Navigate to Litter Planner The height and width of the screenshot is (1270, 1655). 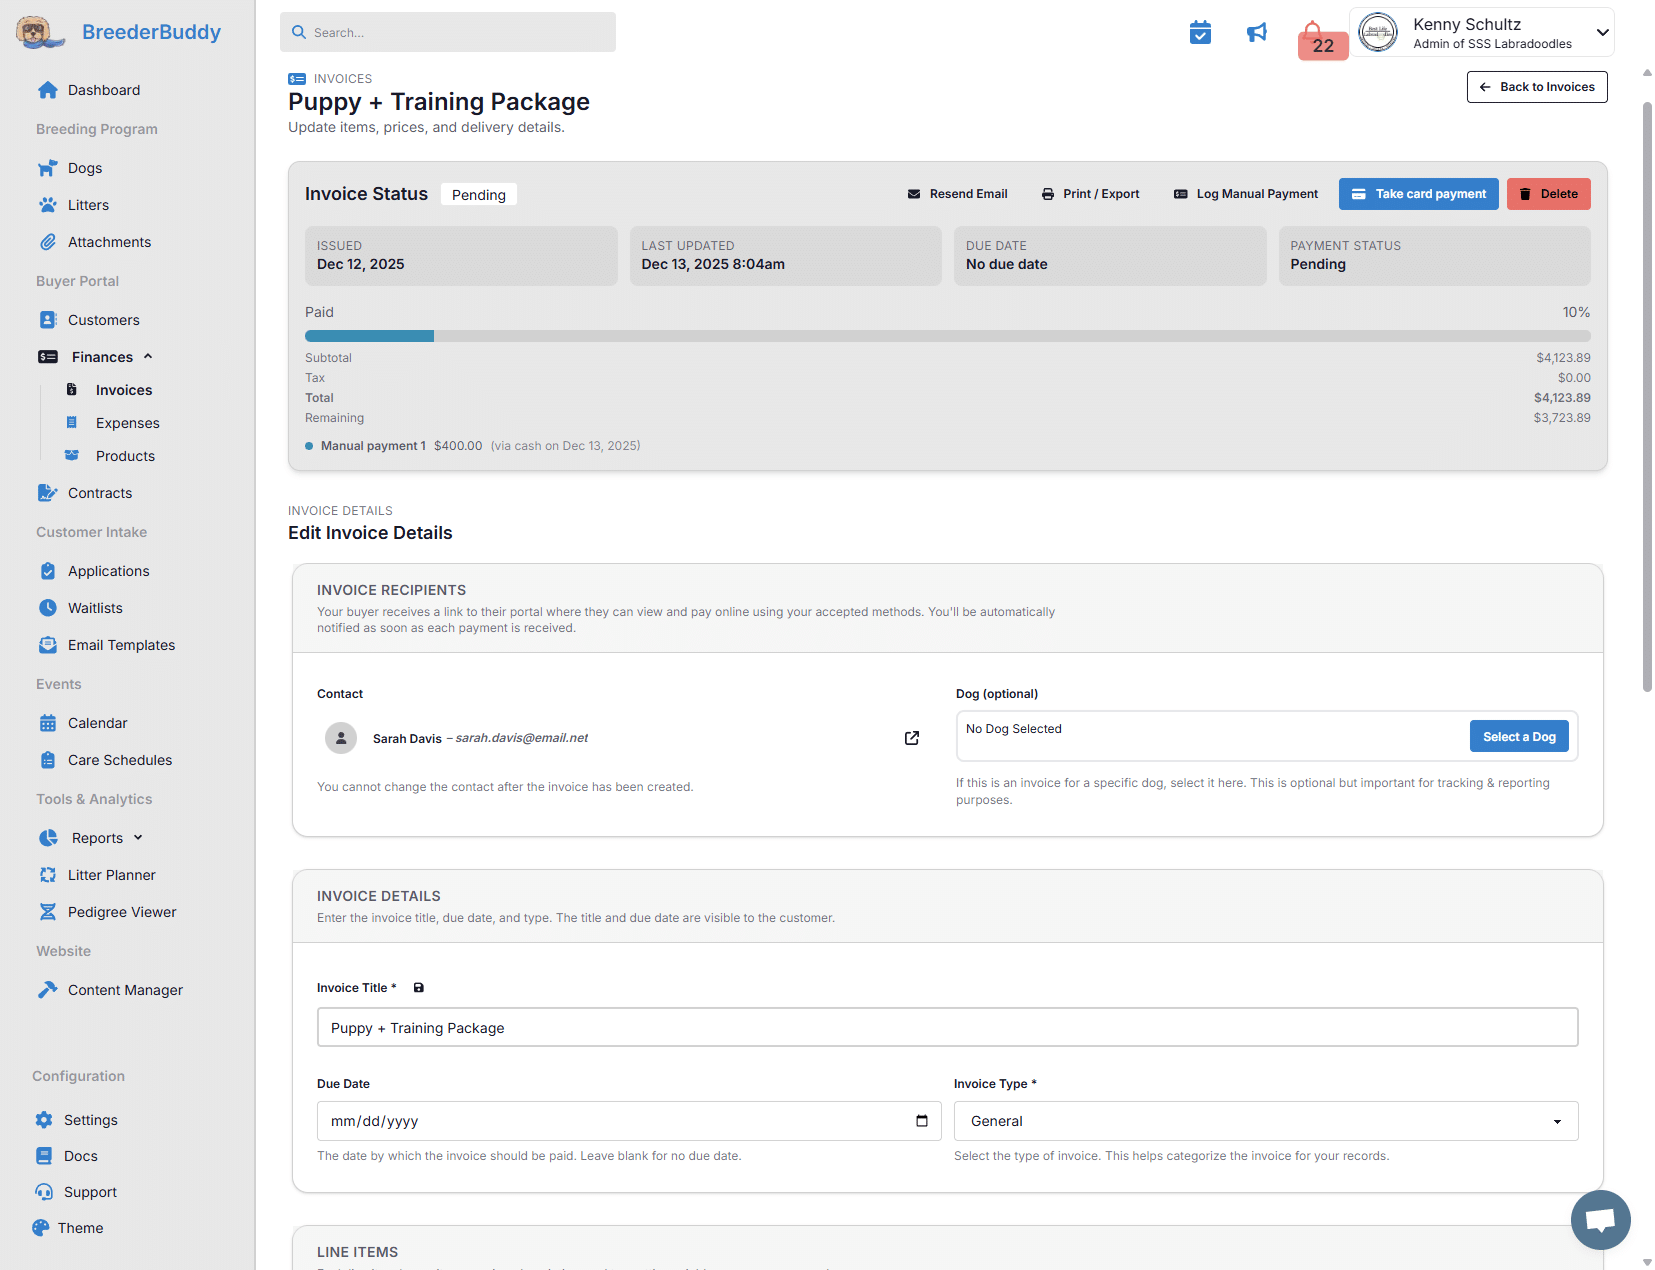click(112, 875)
